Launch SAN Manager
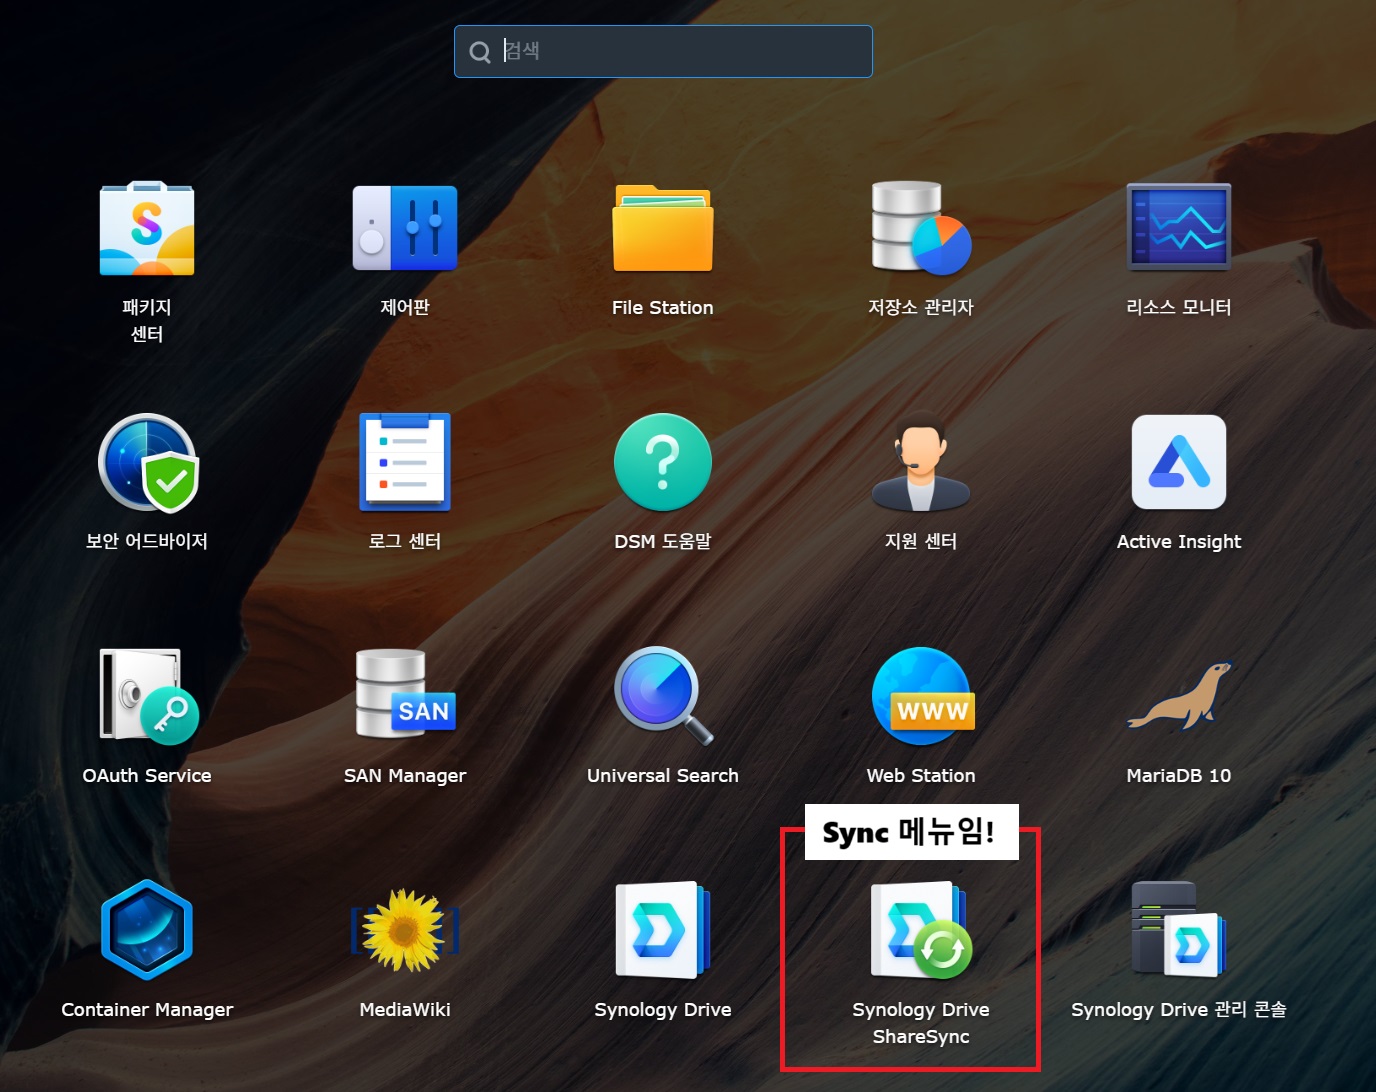 (405, 697)
